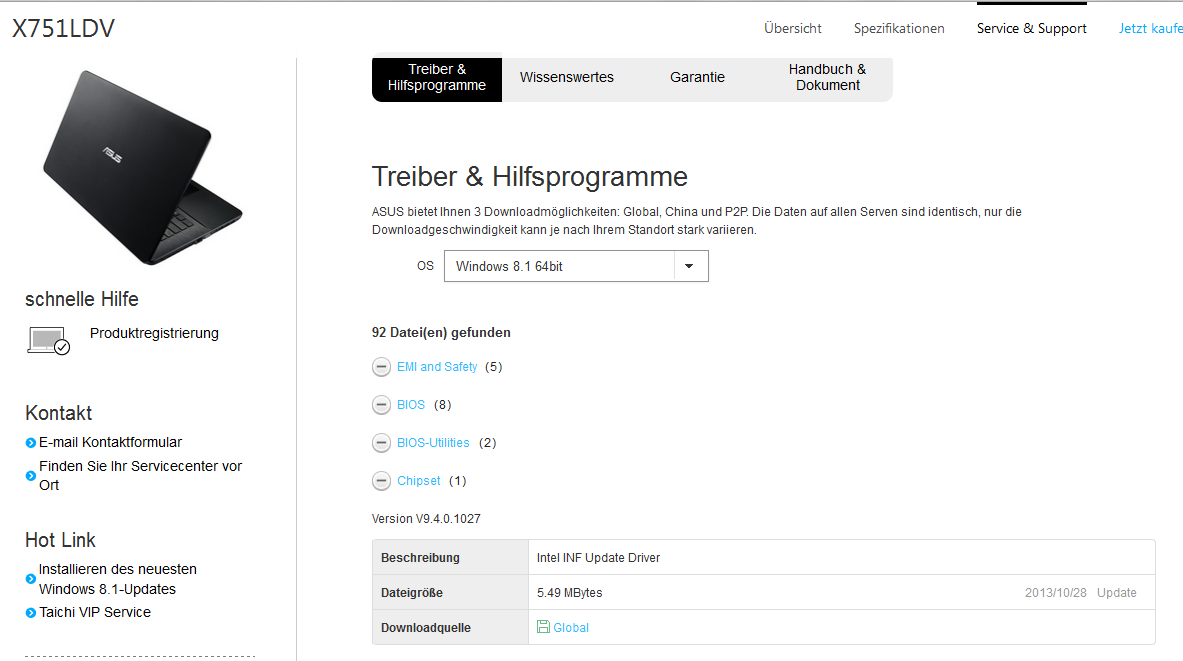This screenshot has width=1183, height=661.
Task: Collapse the Chipset category minus icon
Action: (x=382, y=481)
